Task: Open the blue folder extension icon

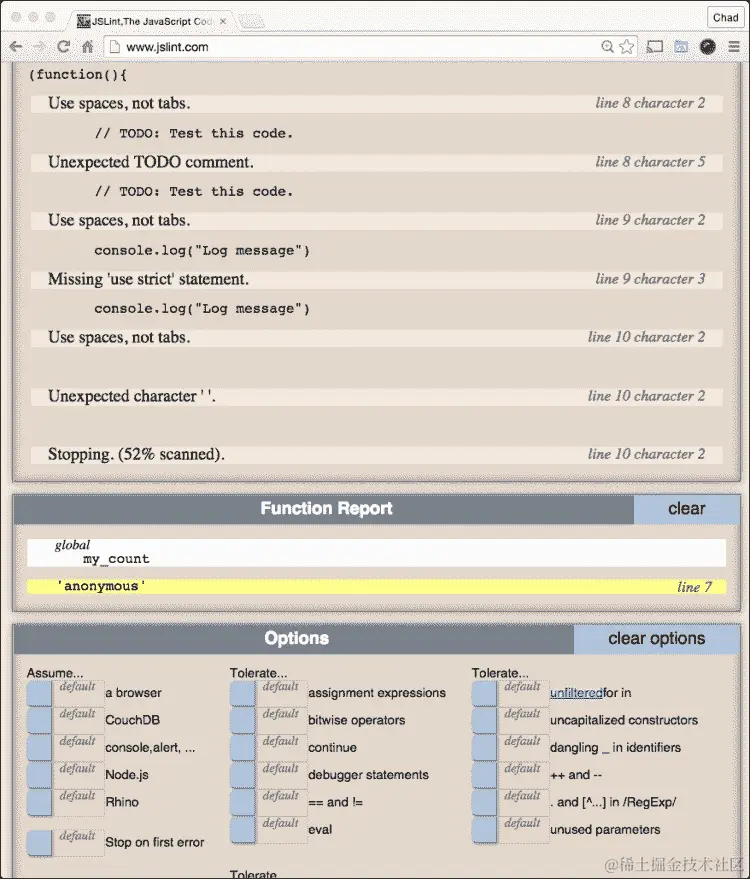Action: 681,47
